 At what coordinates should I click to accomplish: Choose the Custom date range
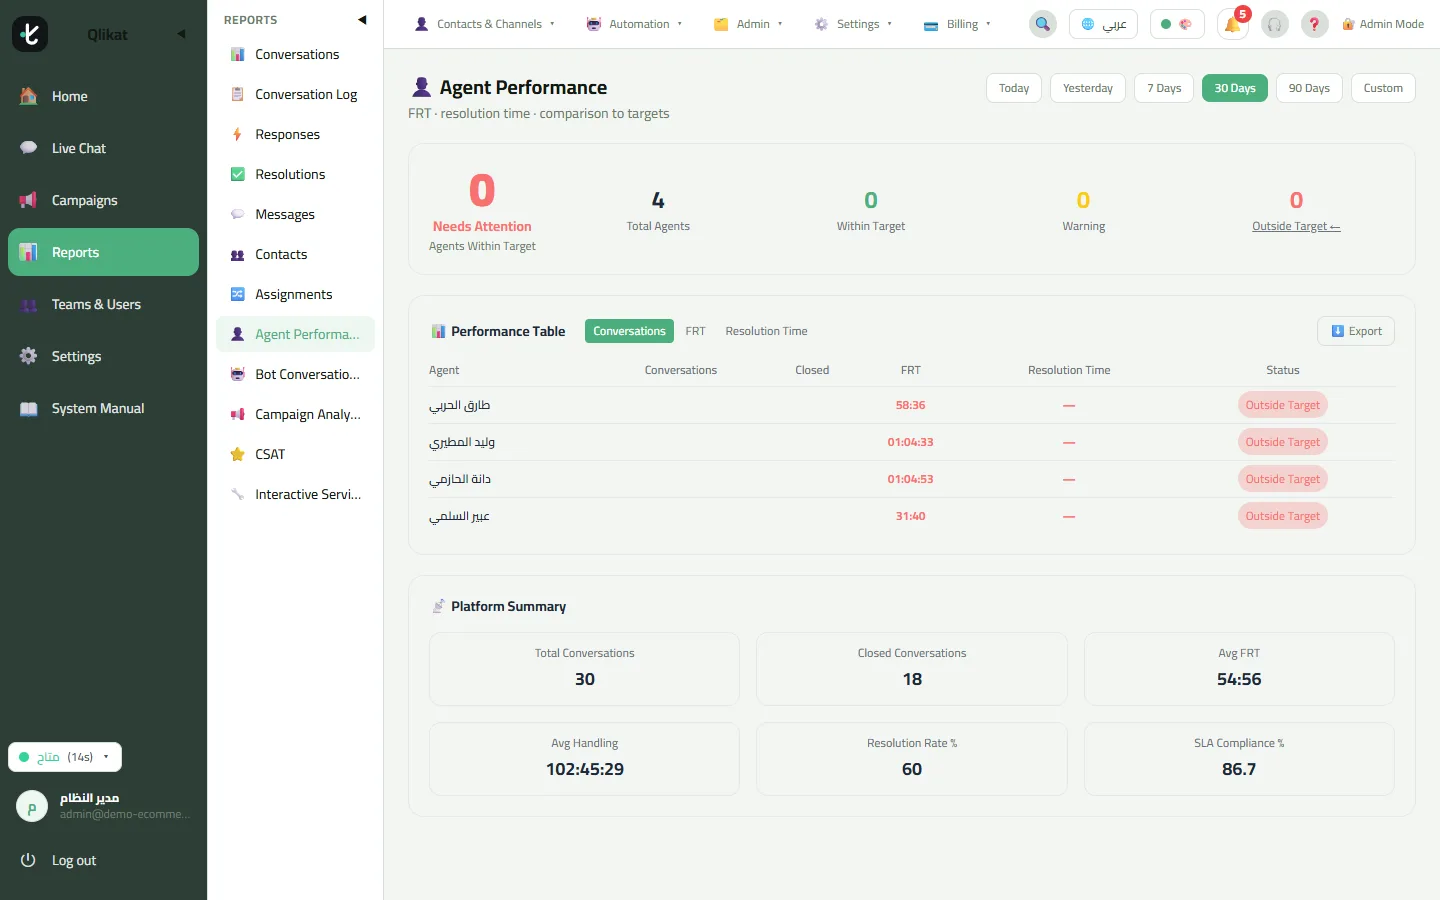click(1383, 88)
